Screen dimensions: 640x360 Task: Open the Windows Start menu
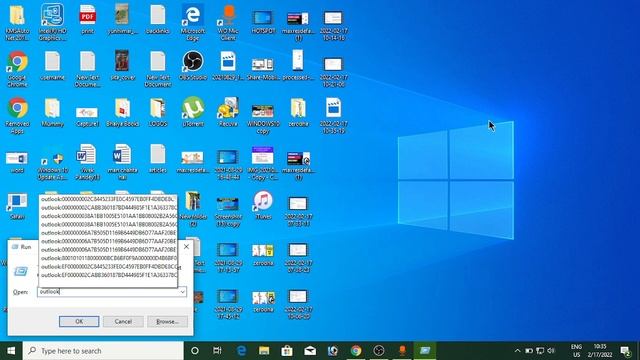(x=11, y=351)
